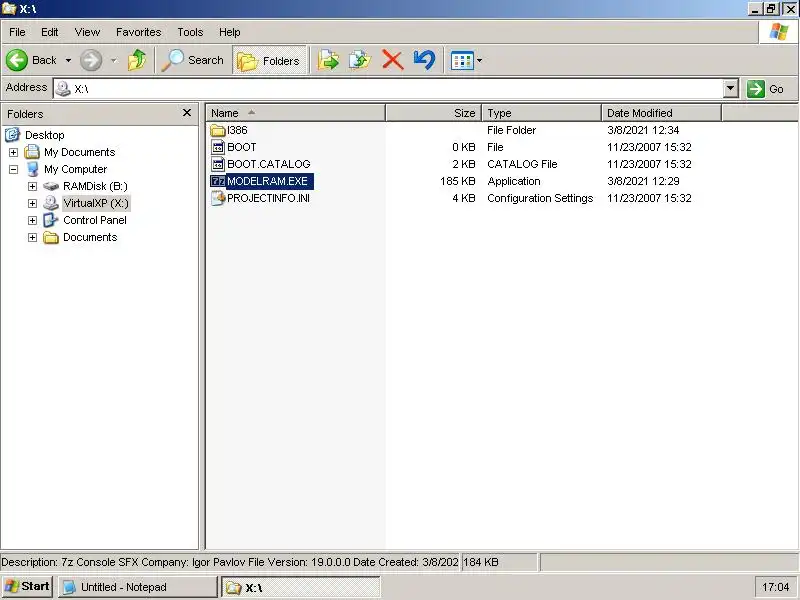800x600 pixels.
Task: Click the Go button
Action: [765, 89]
